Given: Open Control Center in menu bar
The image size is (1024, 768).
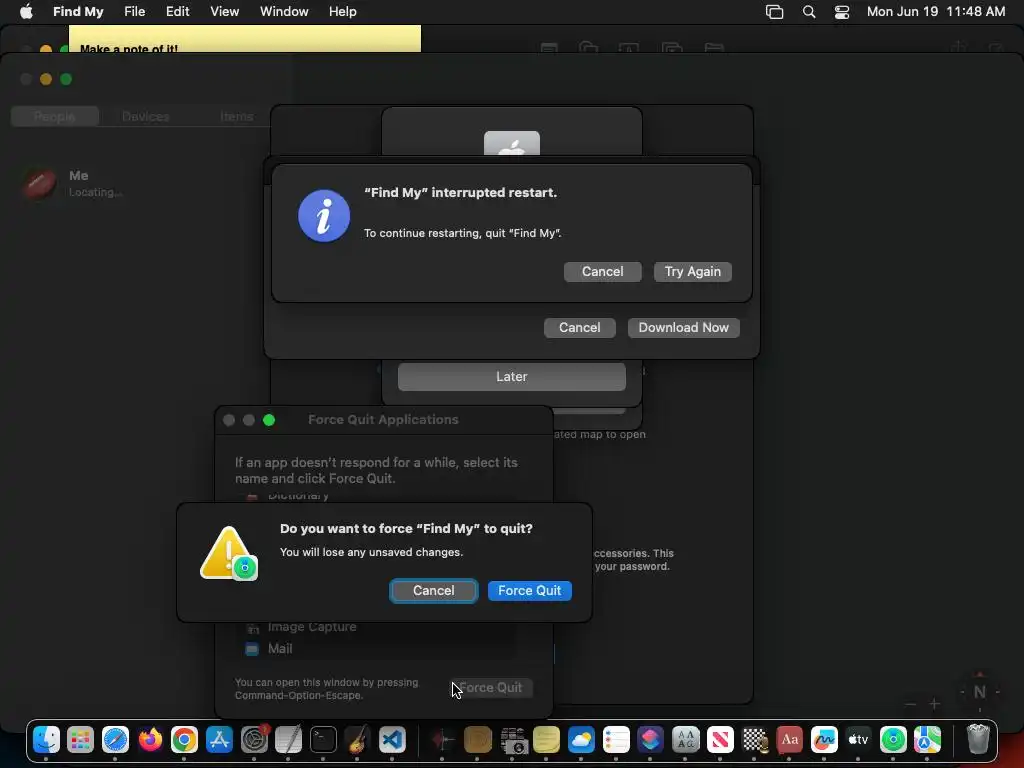Looking at the screenshot, I should (842, 12).
